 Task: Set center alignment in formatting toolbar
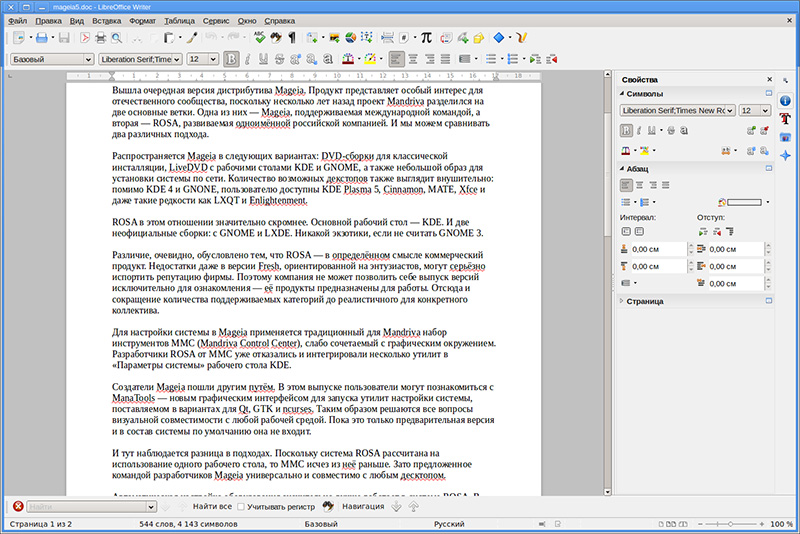click(x=413, y=59)
